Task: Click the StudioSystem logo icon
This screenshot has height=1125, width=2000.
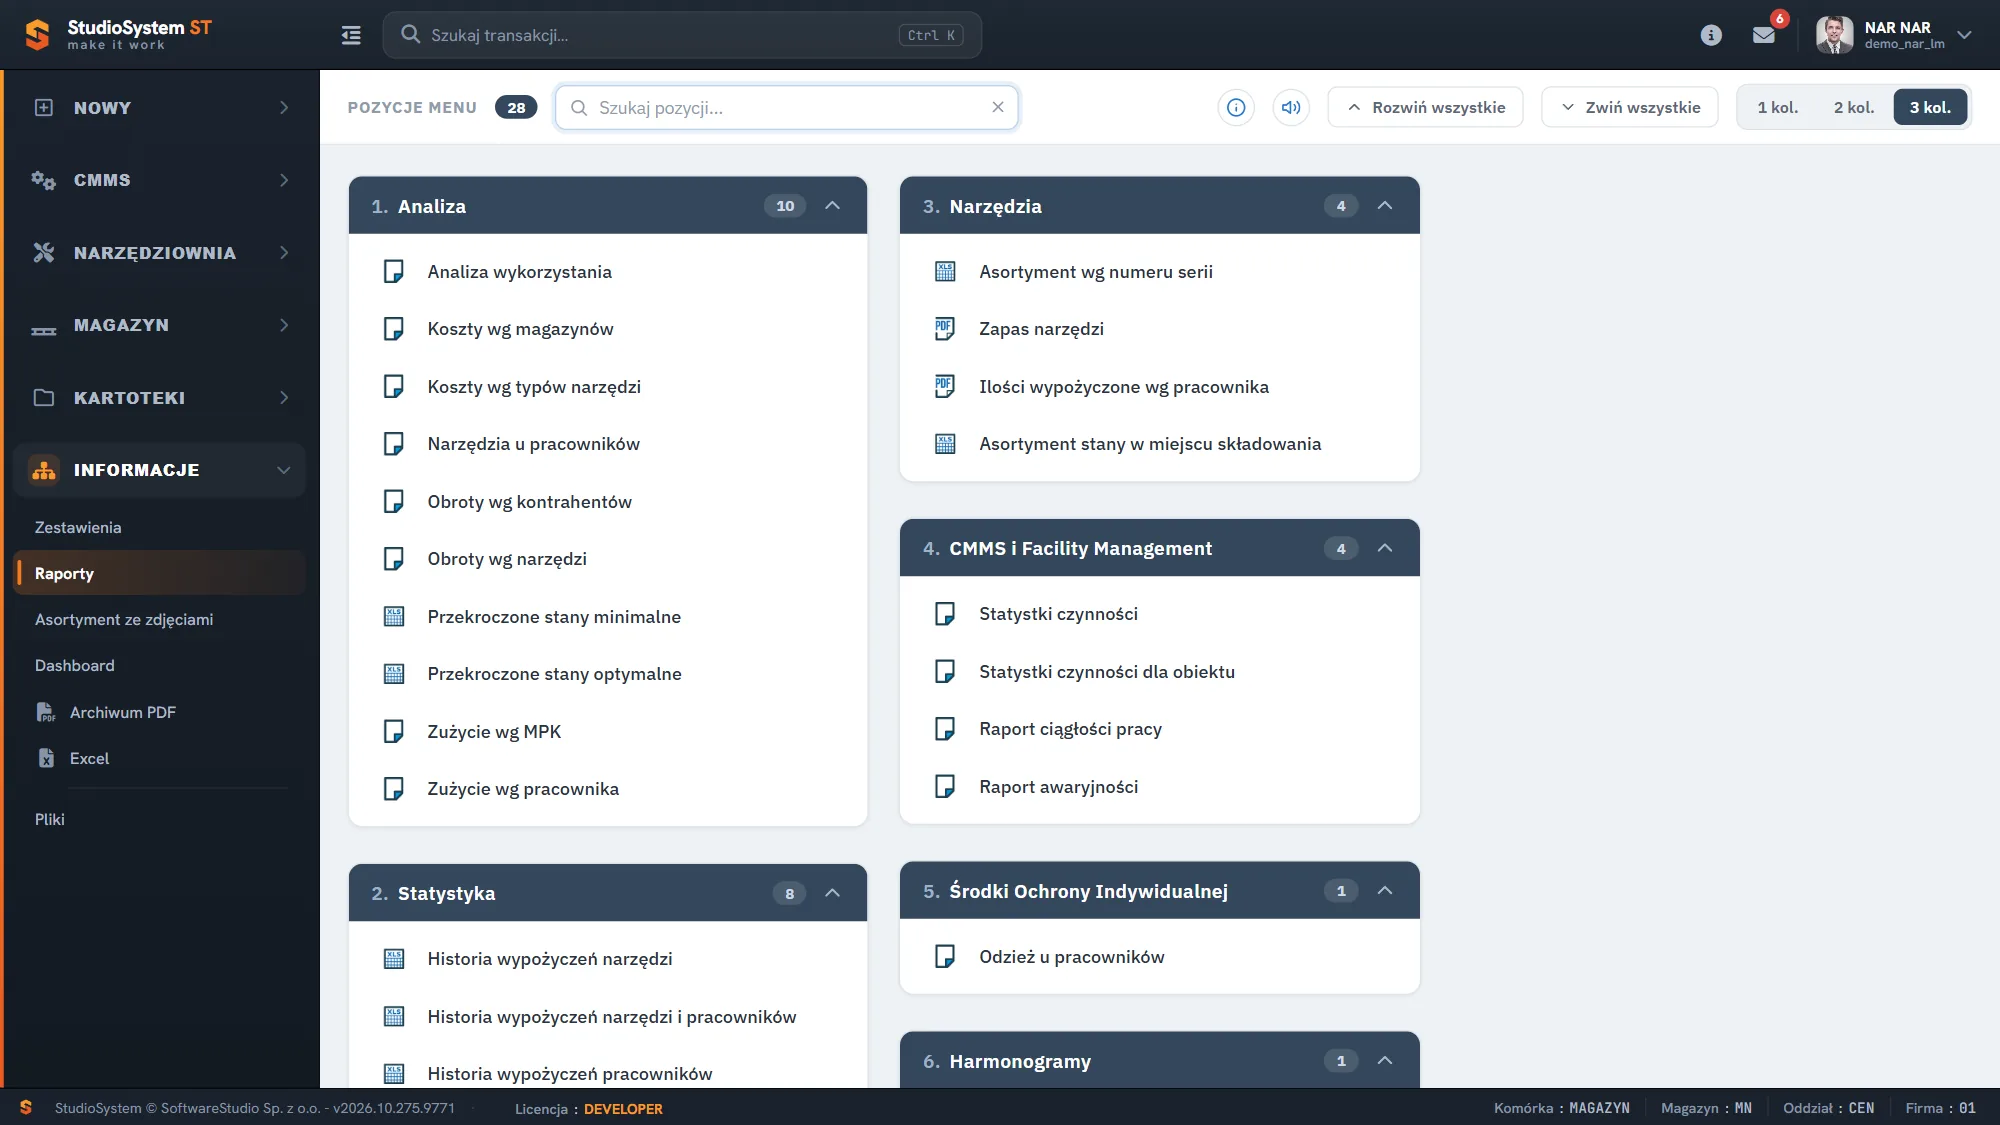Action: (x=37, y=35)
